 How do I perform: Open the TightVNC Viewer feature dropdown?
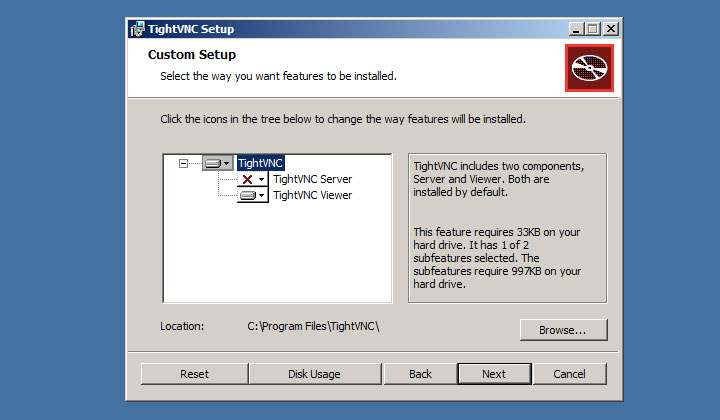(253, 196)
